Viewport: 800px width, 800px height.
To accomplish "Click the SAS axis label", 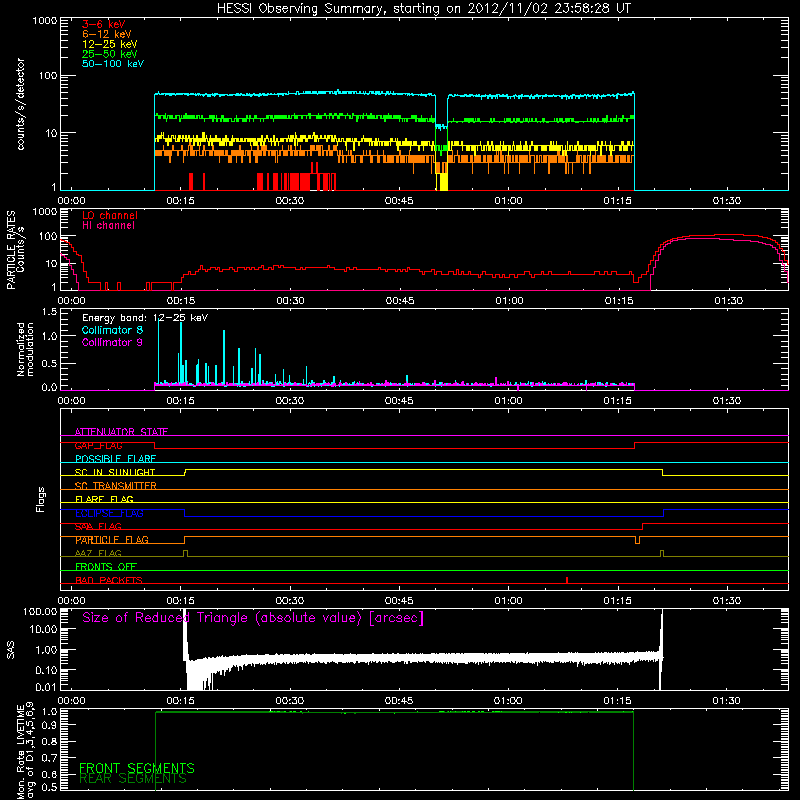I will [11, 650].
